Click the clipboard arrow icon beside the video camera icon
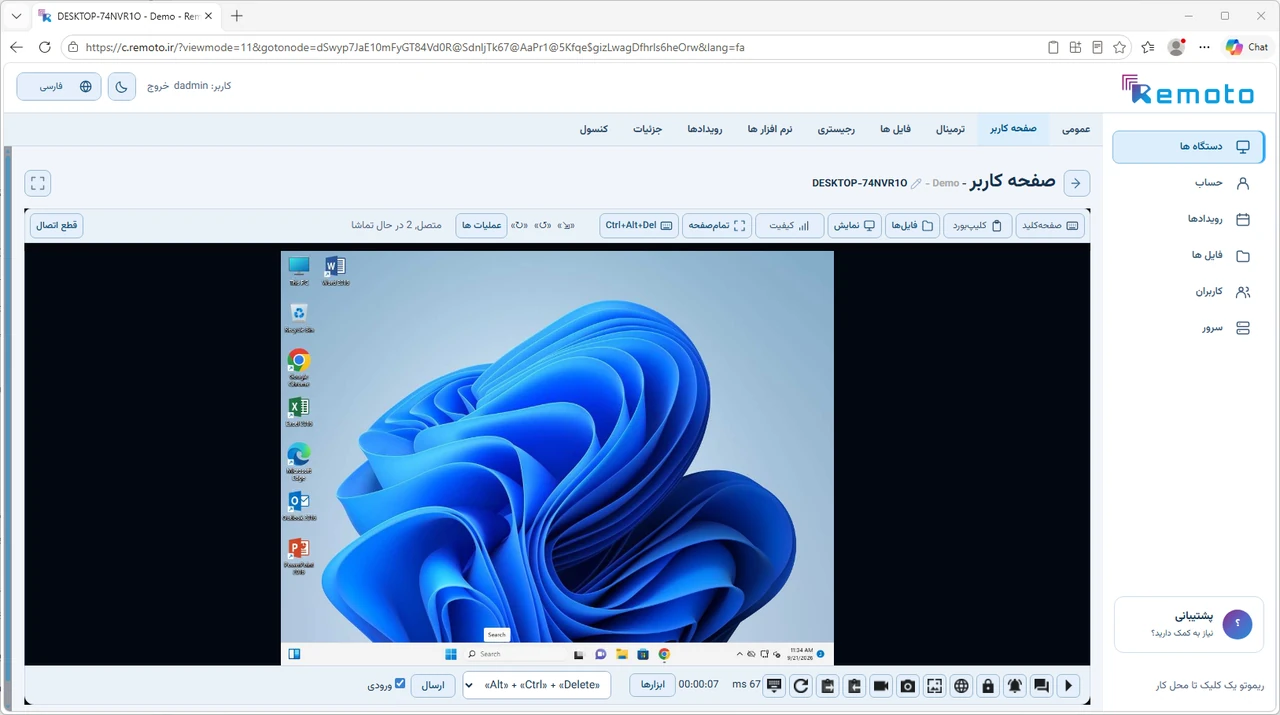 click(x=854, y=686)
